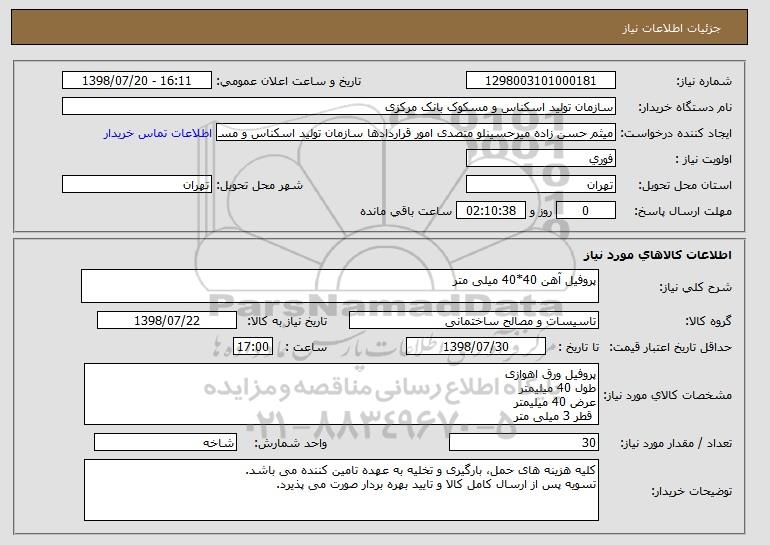
Task: Click the quantity field showing 30
Action: (x=524, y=442)
